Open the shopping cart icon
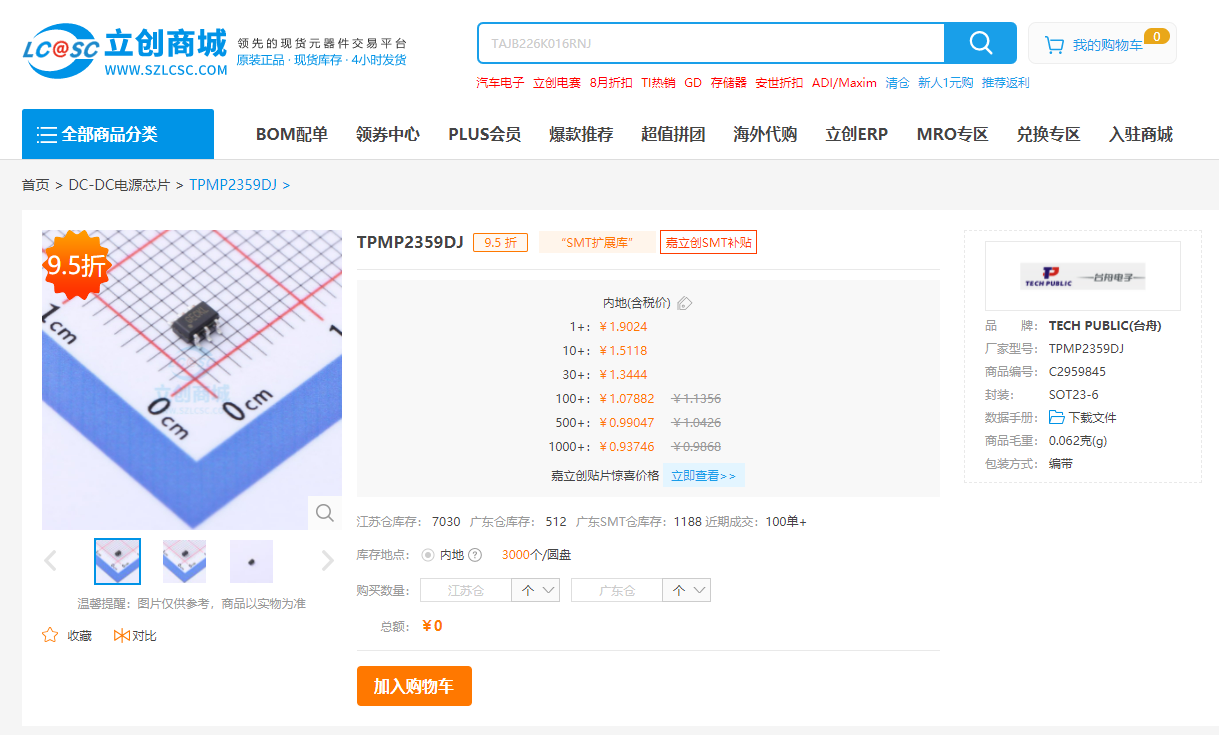 (1054, 45)
